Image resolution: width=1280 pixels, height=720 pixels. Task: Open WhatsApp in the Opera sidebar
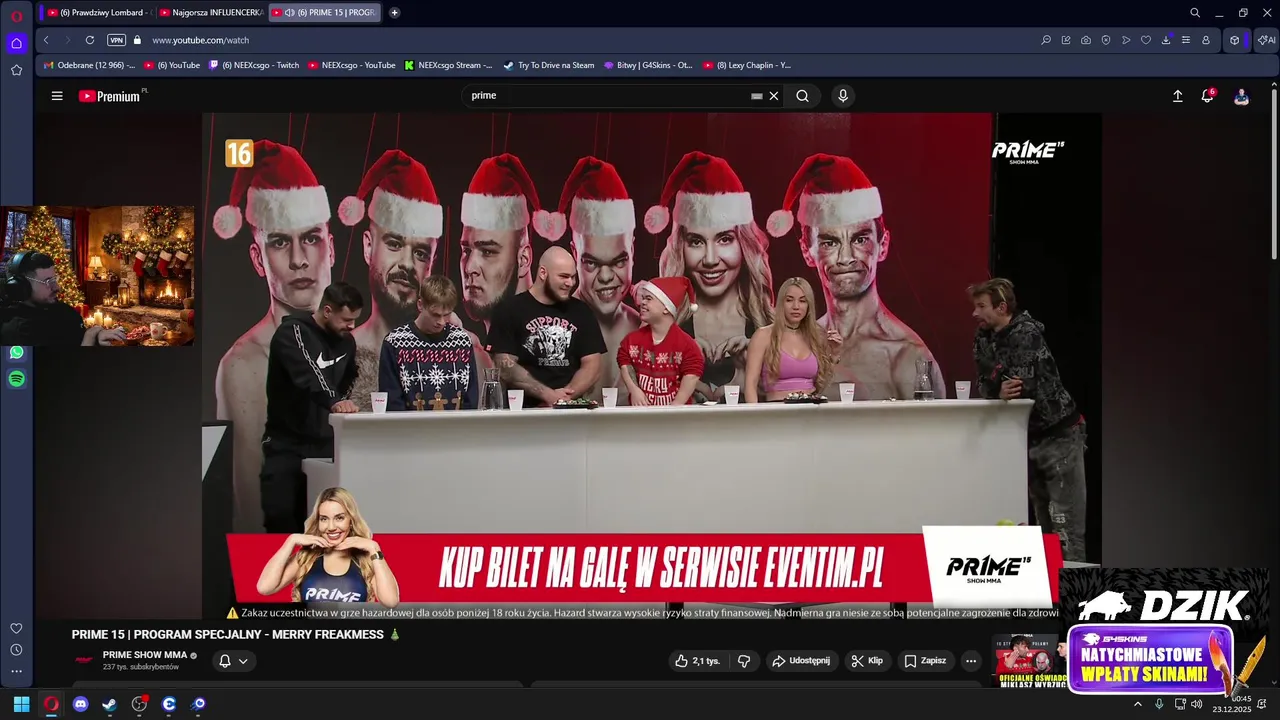coord(16,352)
